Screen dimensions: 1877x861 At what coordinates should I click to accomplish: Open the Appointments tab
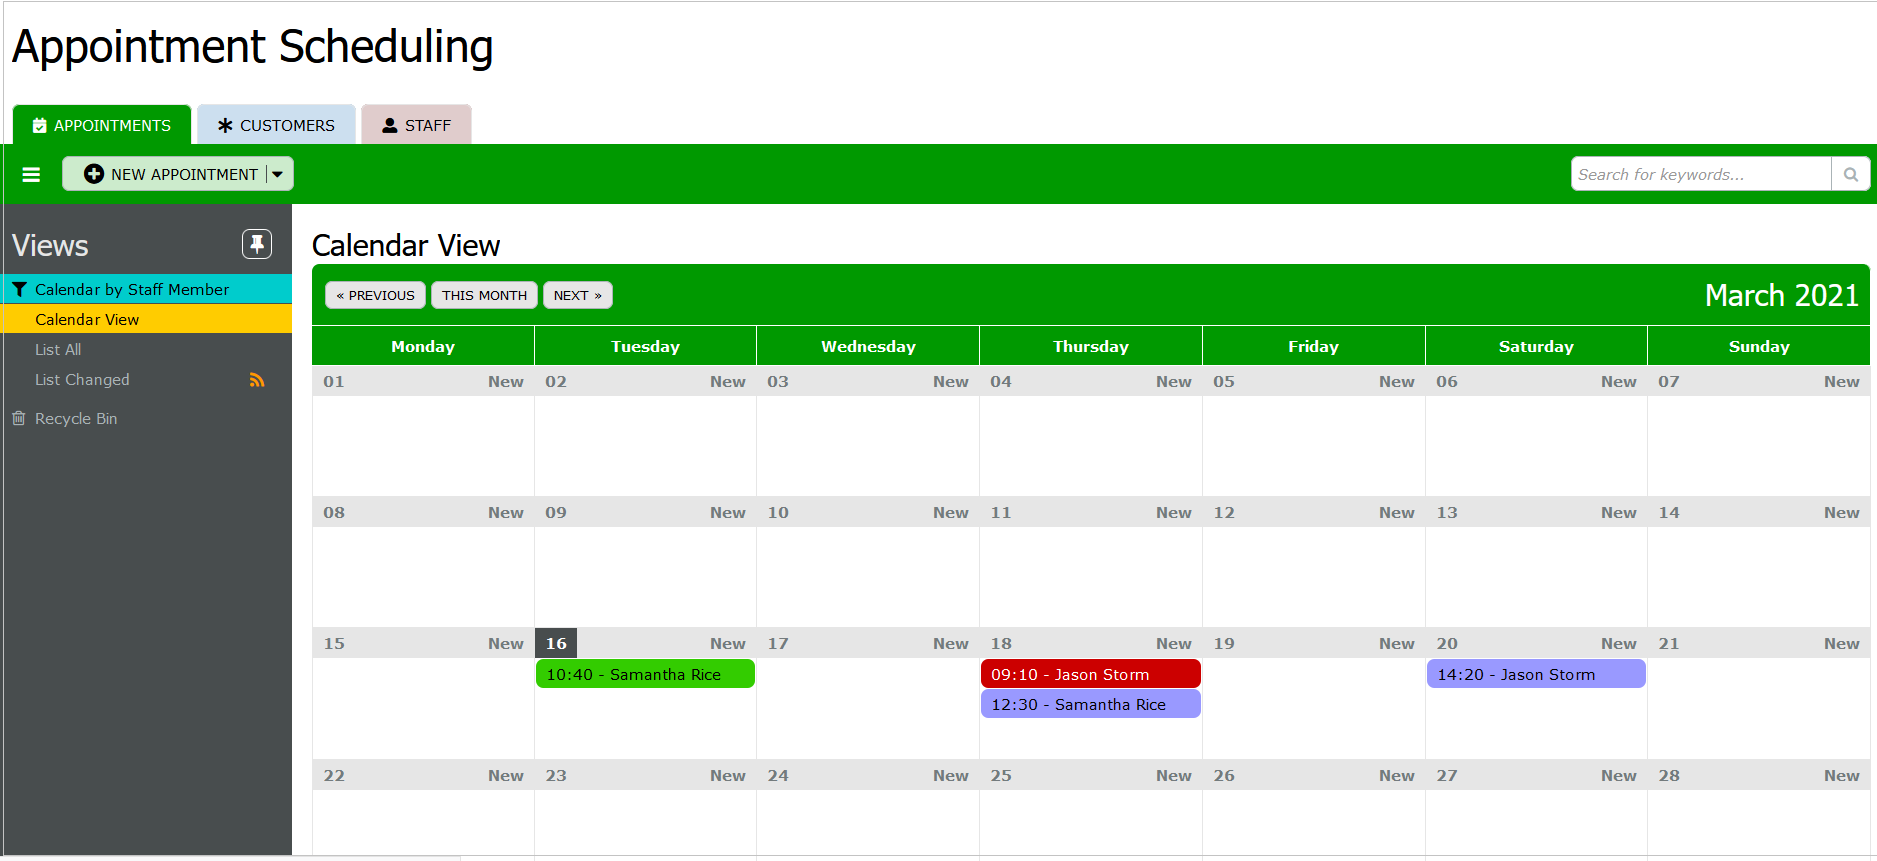coord(102,125)
